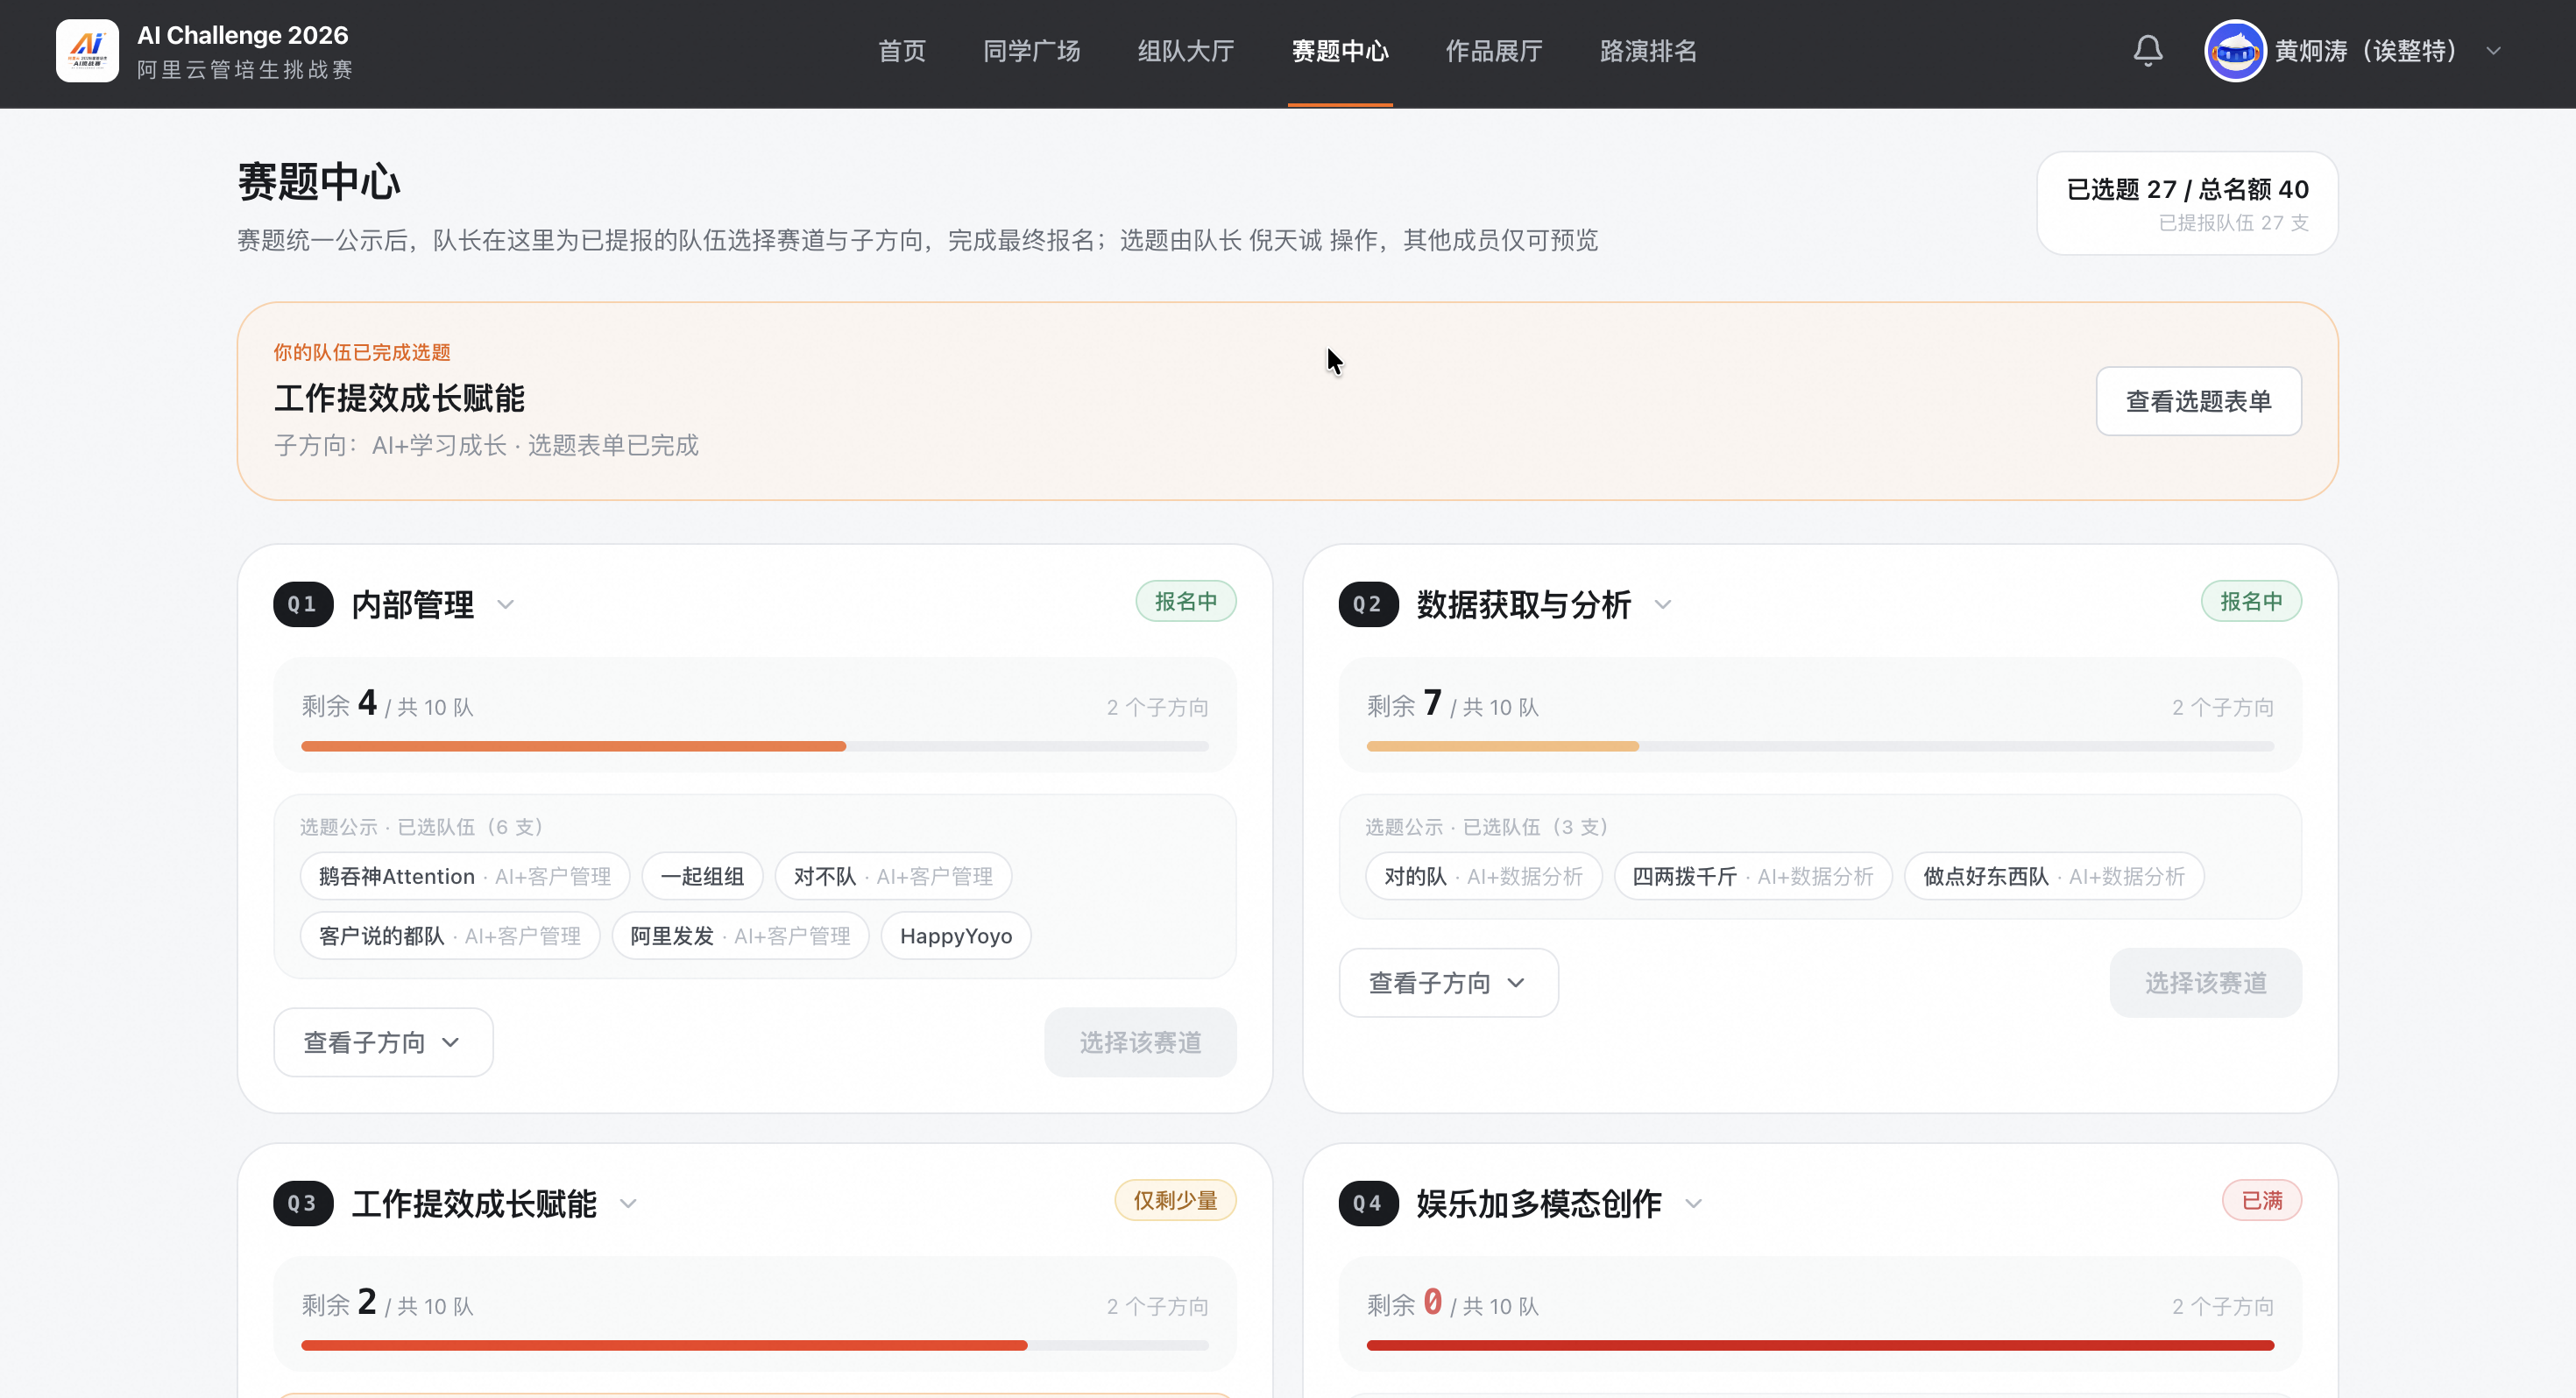Click the 对的队 team chip
The image size is (2576, 1398).
[1483, 877]
